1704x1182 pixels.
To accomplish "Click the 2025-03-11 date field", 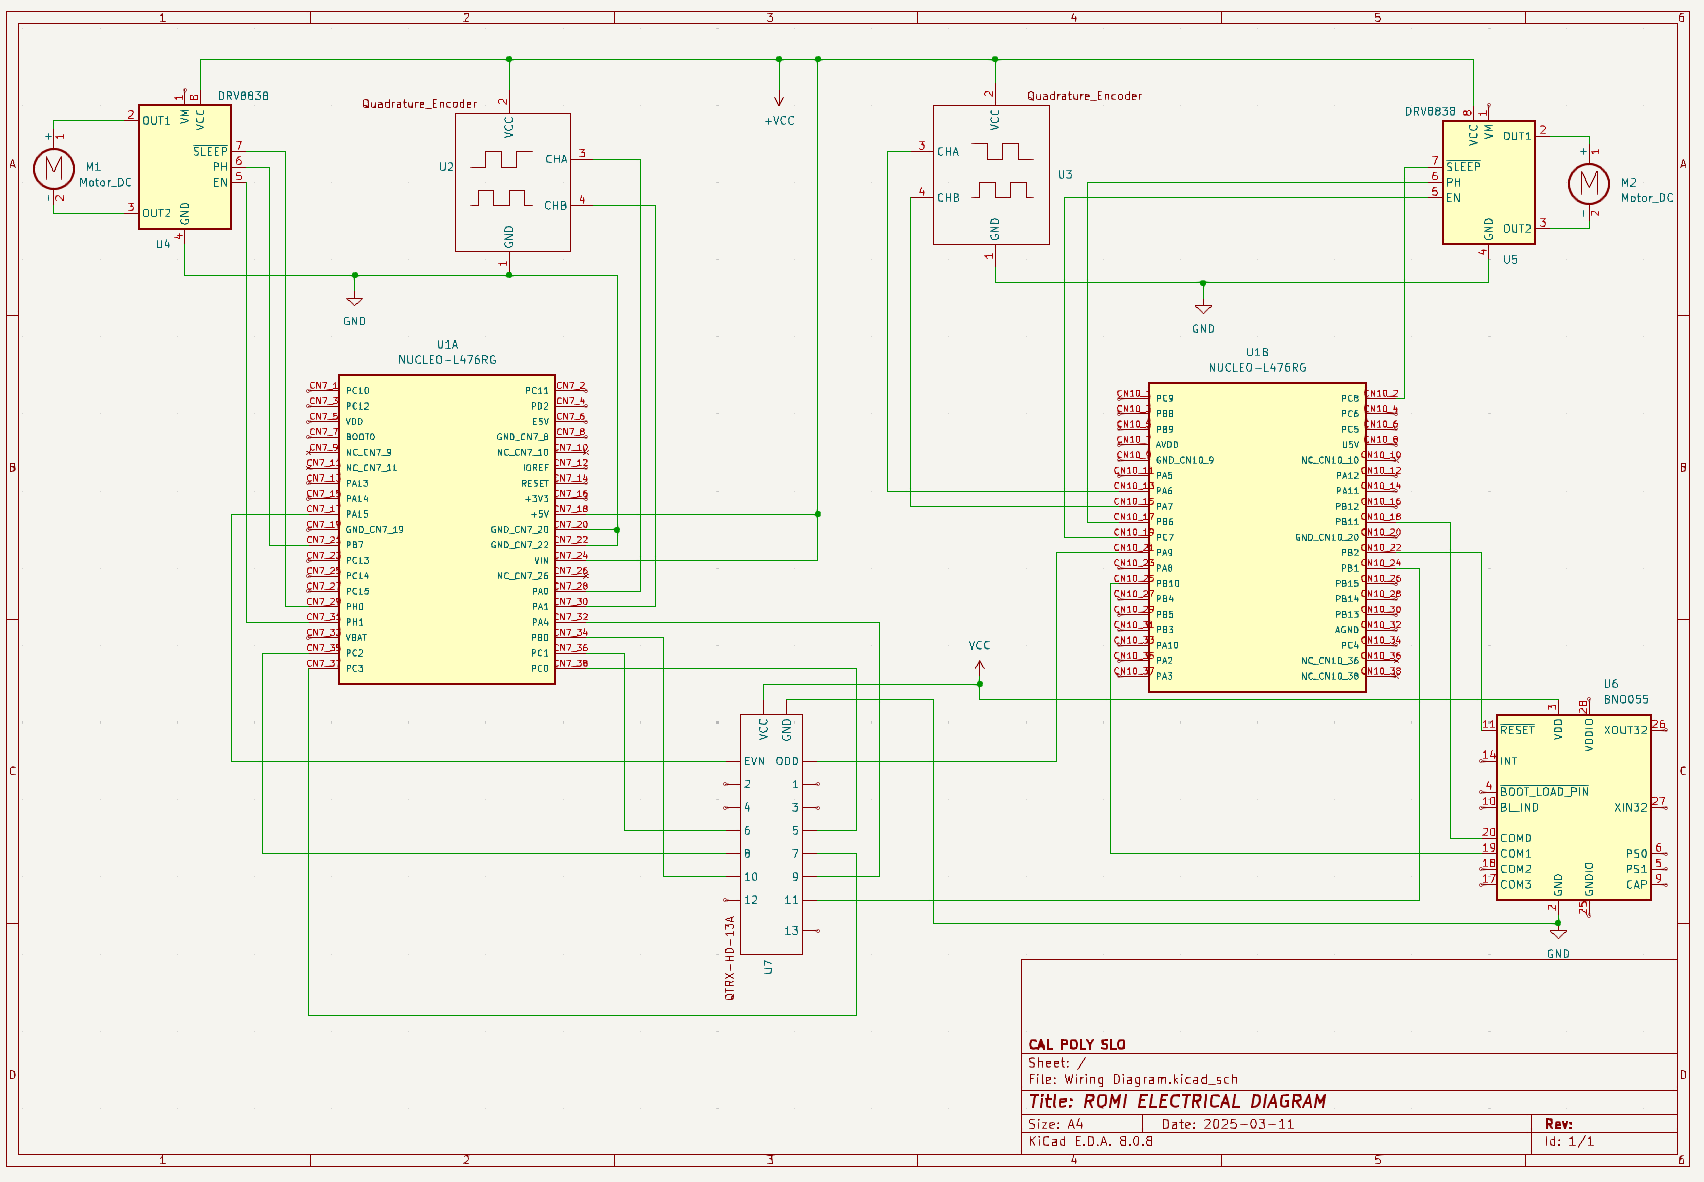I will 1248,1124.
